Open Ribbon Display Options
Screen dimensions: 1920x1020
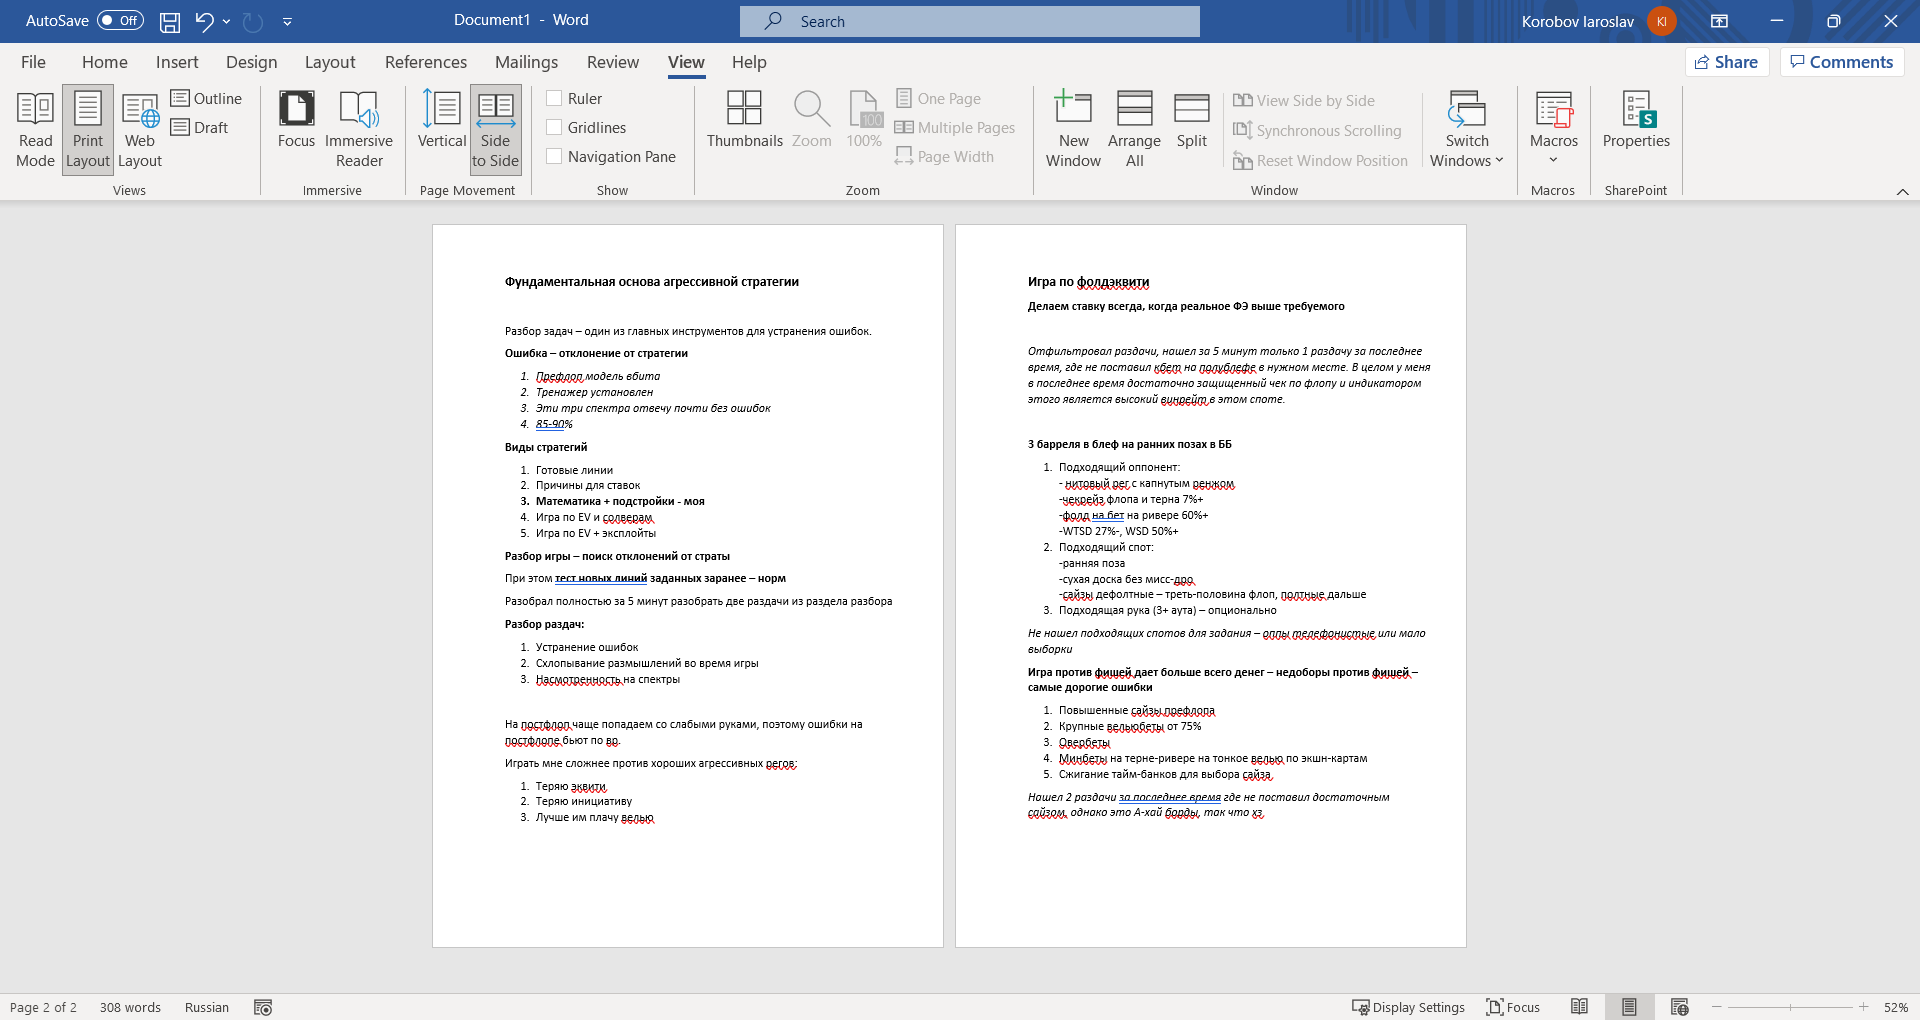coord(1719,21)
